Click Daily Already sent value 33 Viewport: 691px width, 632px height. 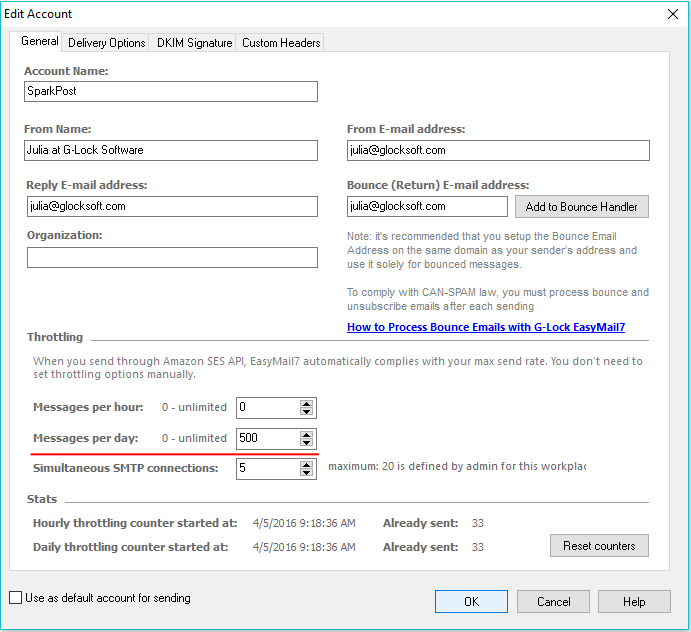click(478, 547)
